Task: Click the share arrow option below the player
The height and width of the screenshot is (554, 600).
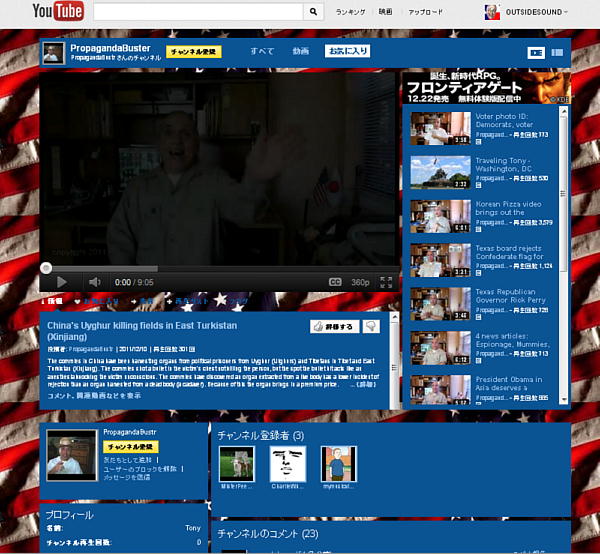Action: point(142,301)
